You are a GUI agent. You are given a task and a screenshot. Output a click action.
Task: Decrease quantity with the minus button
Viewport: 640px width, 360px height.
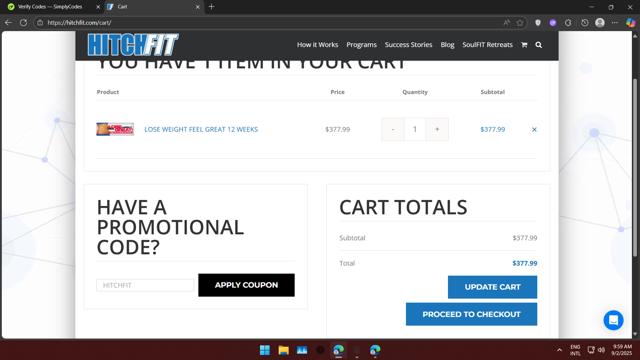tap(393, 129)
